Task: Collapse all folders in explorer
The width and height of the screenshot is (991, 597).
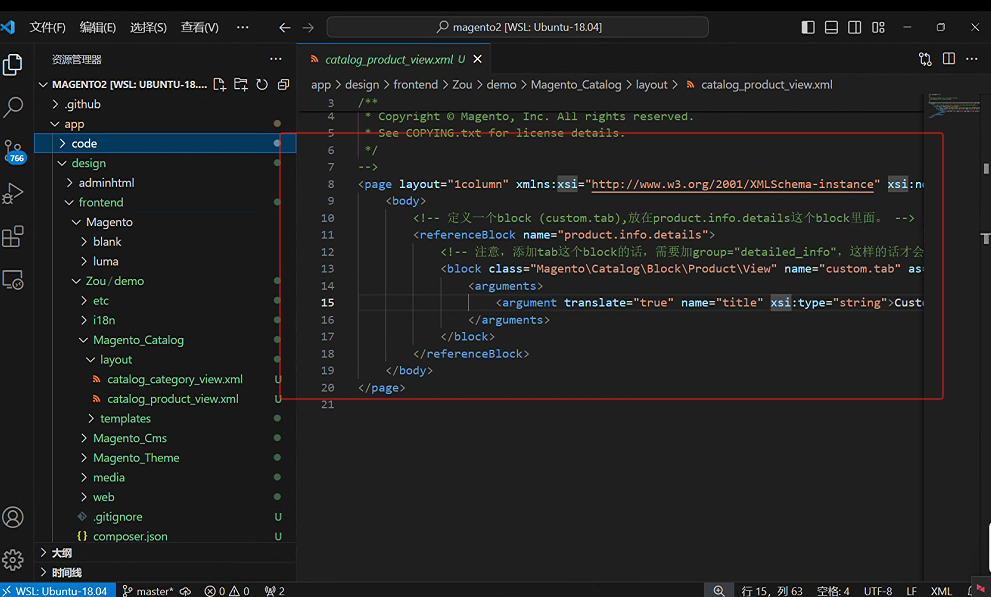Action: 283,85
